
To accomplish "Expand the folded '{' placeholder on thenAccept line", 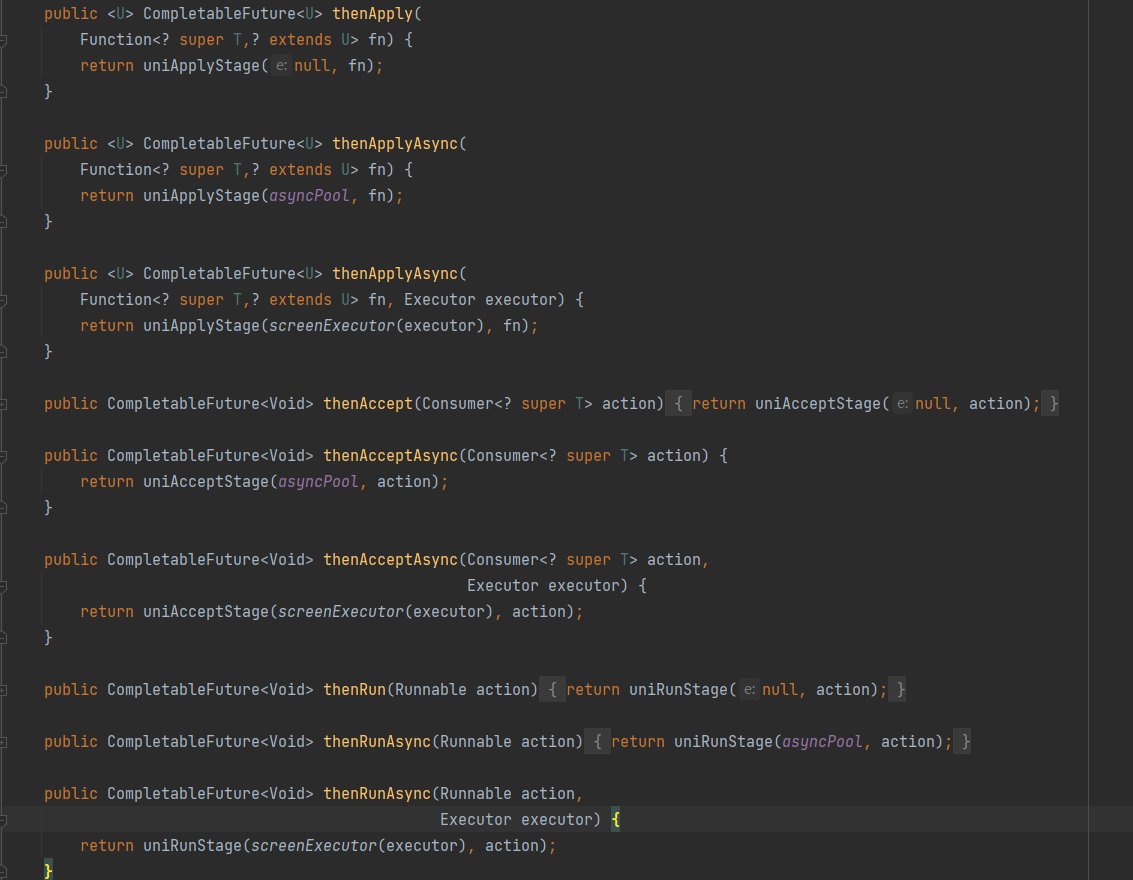I will [x=678, y=404].
